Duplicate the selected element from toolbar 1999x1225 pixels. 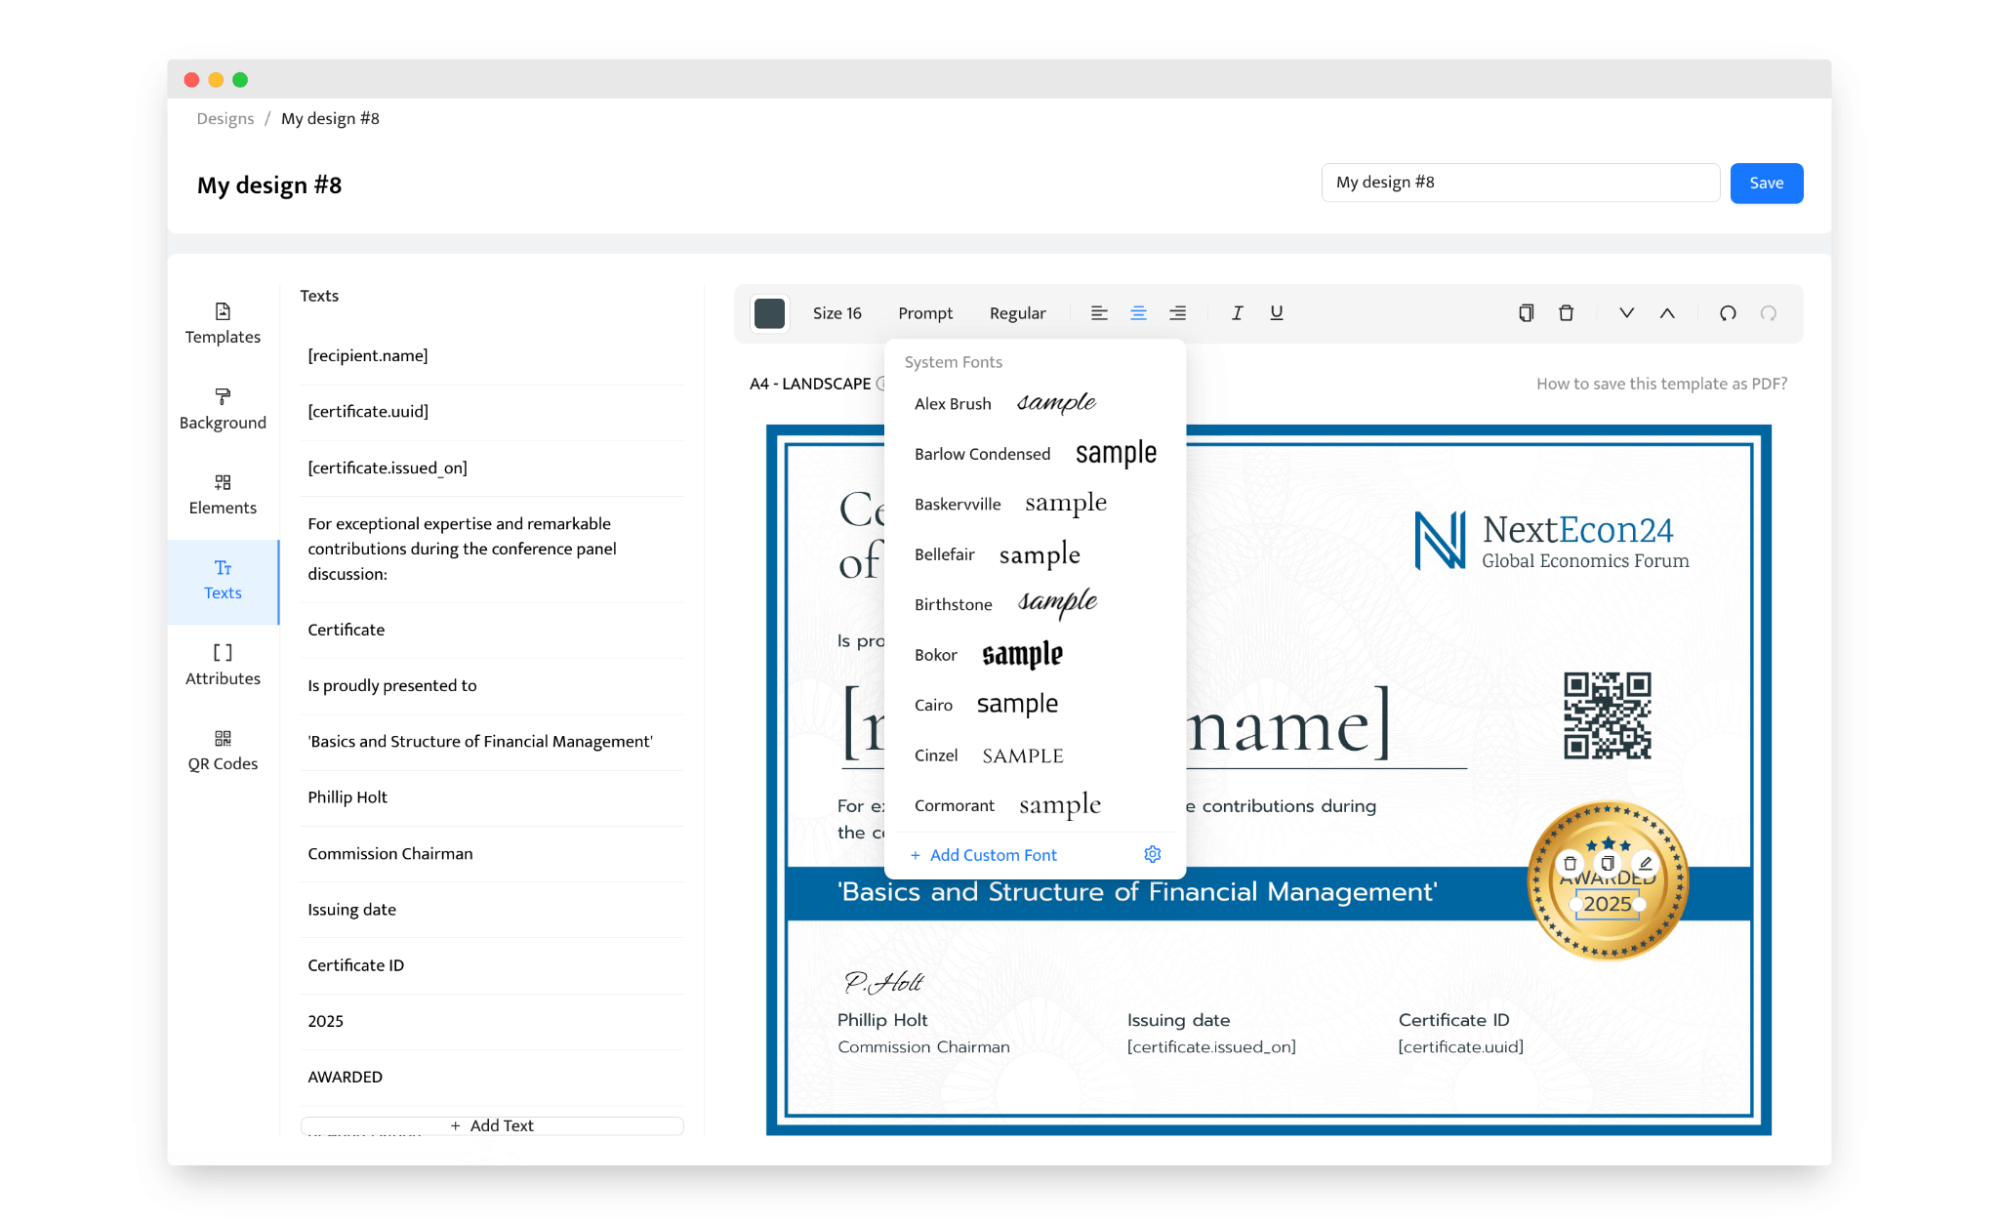point(1526,313)
